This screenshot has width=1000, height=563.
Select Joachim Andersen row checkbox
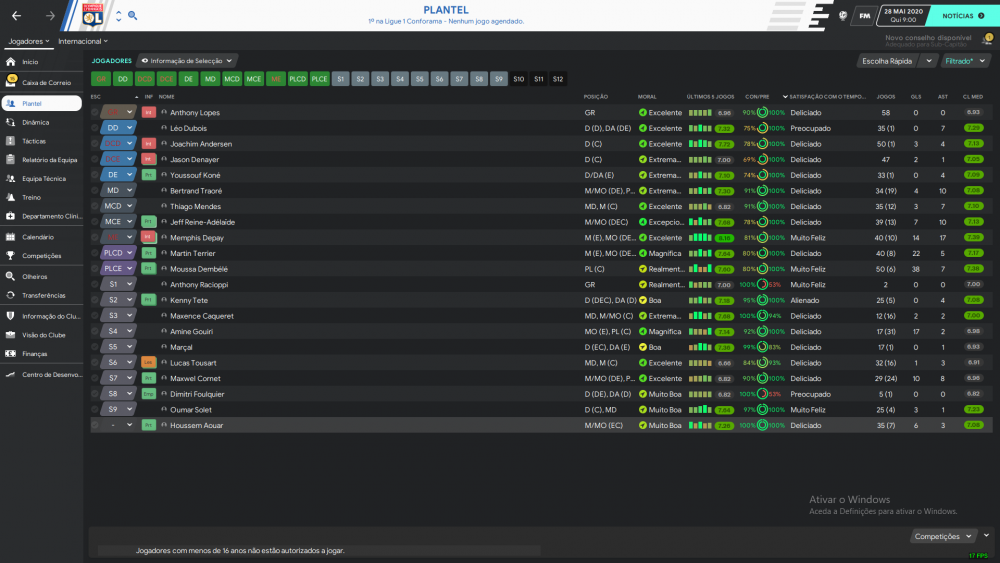(x=95, y=143)
